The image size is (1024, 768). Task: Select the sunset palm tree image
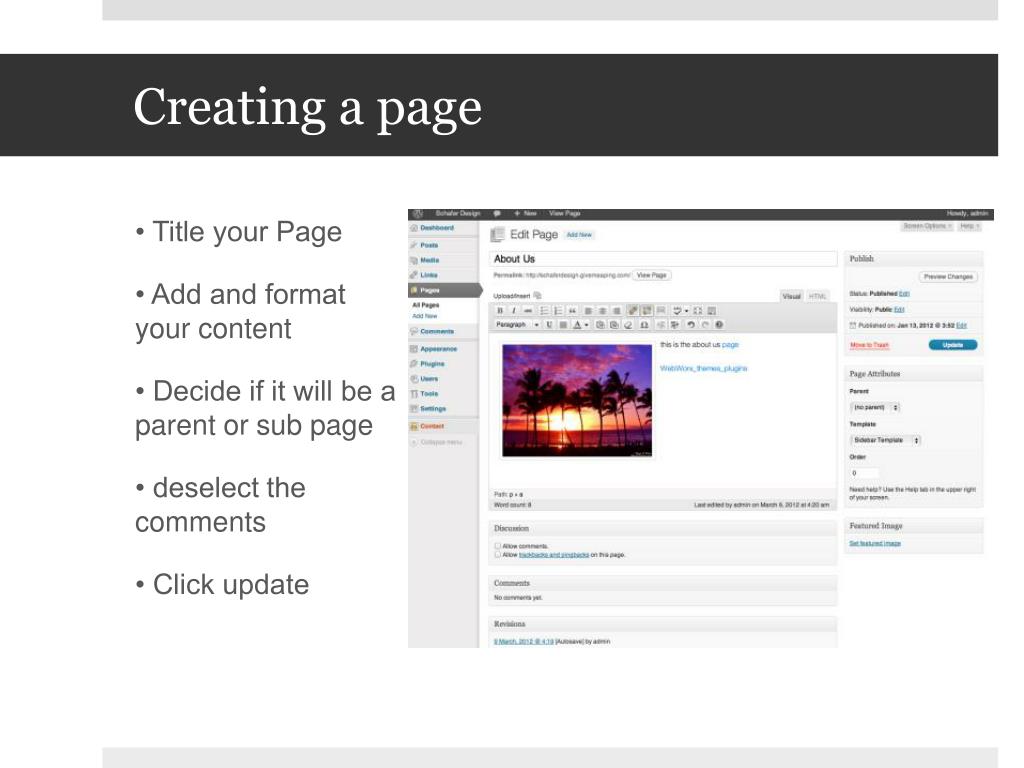[577, 400]
